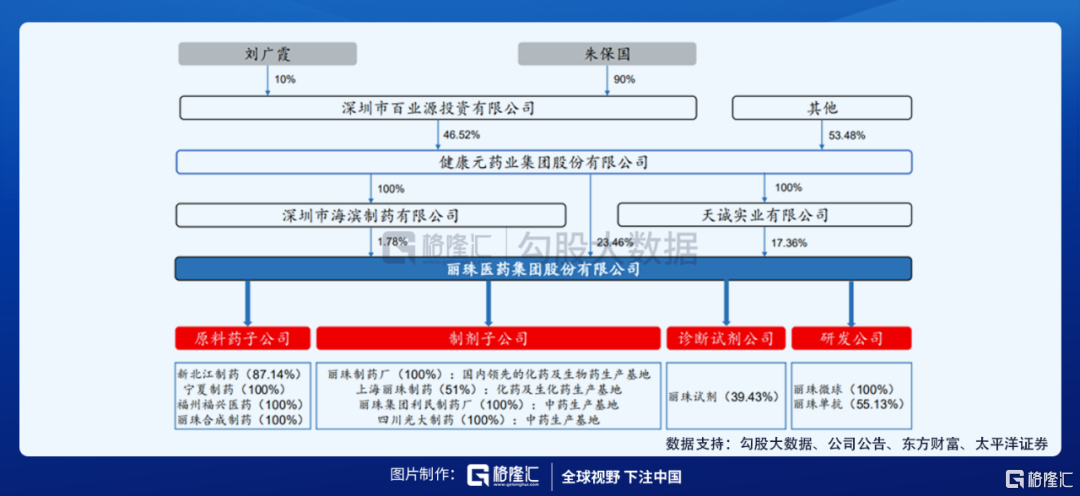Image resolution: width=1080 pixels, height=496 pixels.
Task: Select the 刘广霞 shareholder box
Action: (267, 54)
